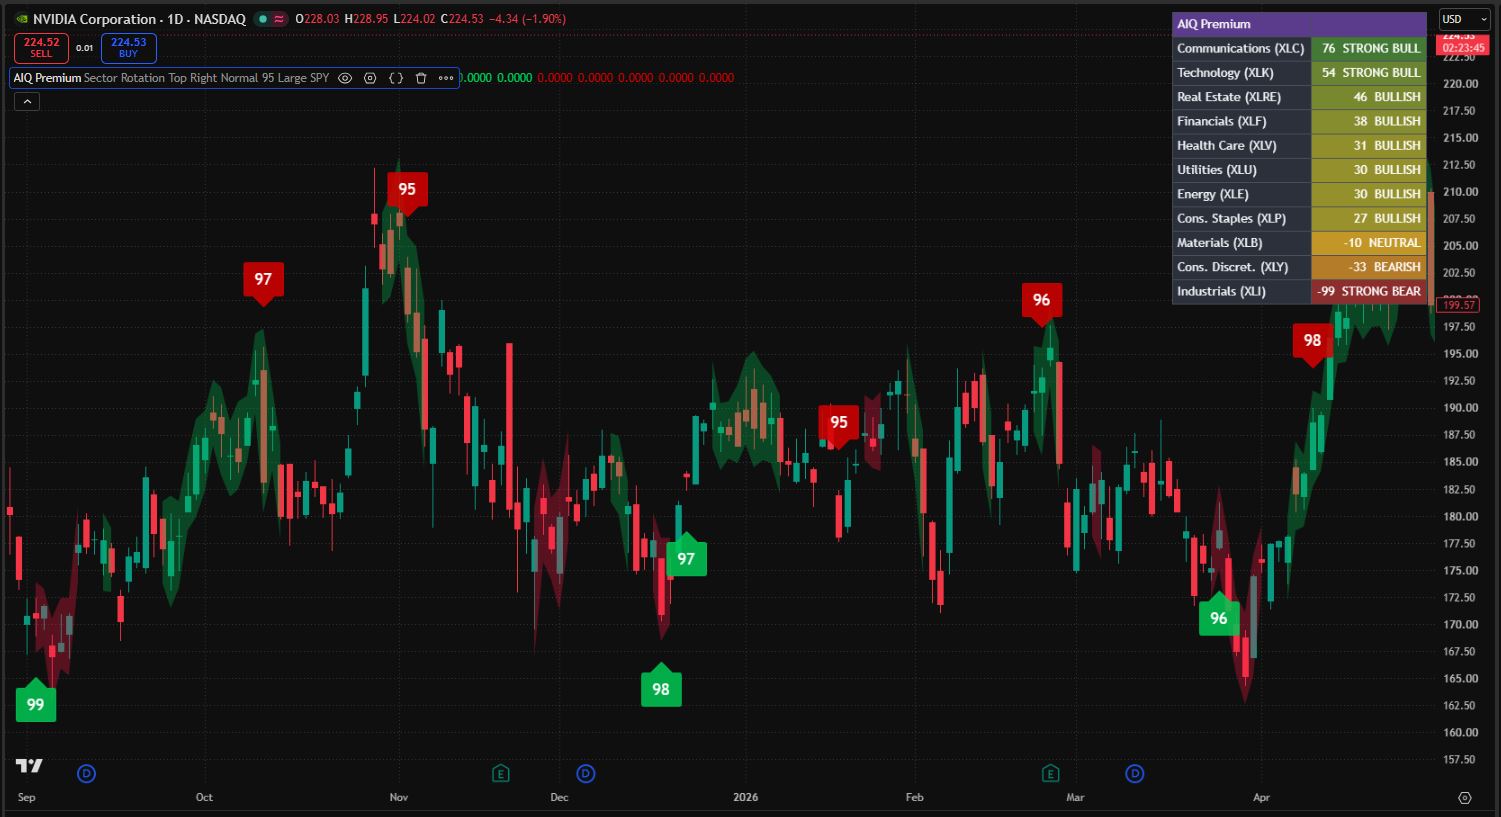Click the TradingView logo at bottom left

[x=29, y=766]
